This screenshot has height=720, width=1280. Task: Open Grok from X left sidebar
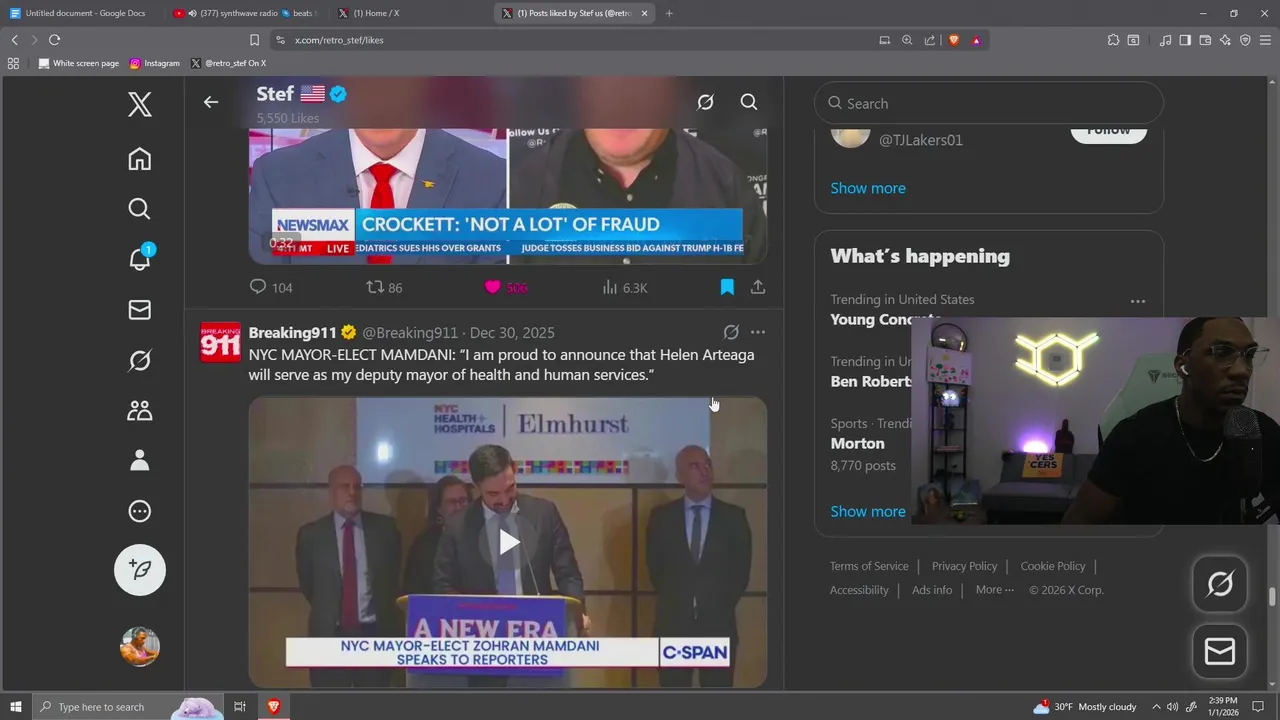point(140,360)
